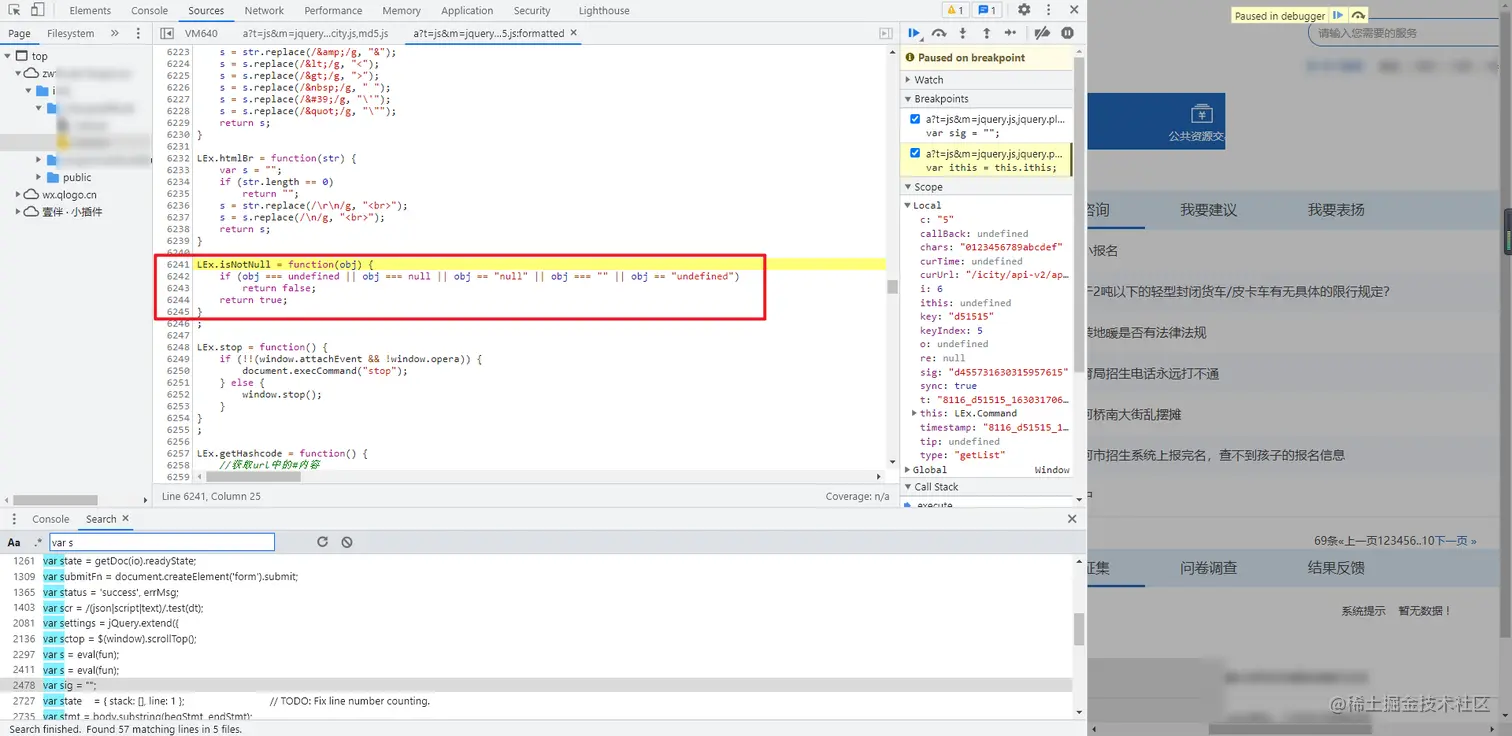Open the city.js,md5.js file tab
1512x736 pixels.
click(315, 33)
